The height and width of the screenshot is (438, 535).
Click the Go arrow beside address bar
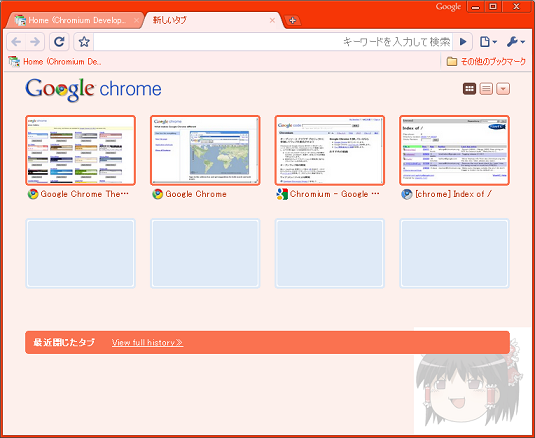click(463, 42)
